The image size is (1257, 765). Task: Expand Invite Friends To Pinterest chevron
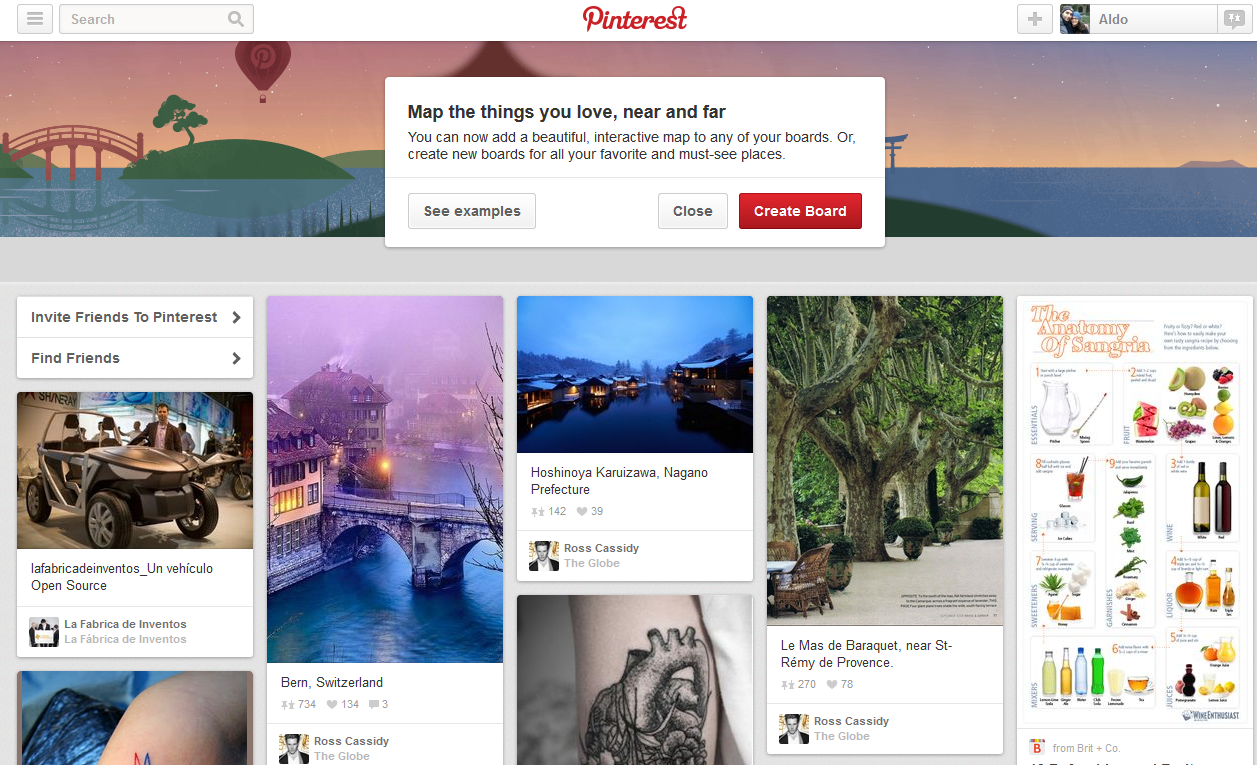coord(236,317)
